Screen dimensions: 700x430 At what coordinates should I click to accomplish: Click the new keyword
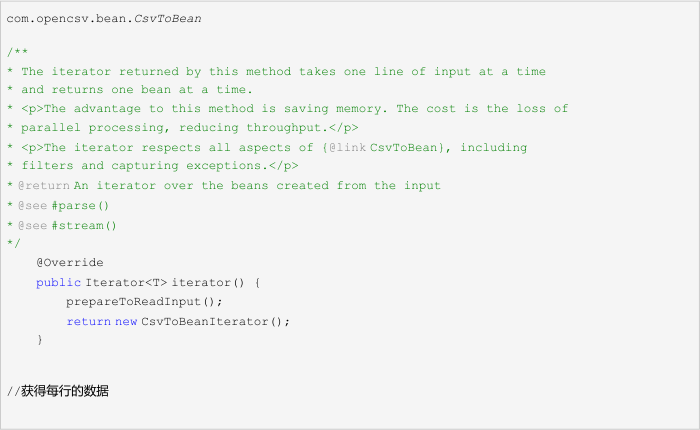point(125,321)
